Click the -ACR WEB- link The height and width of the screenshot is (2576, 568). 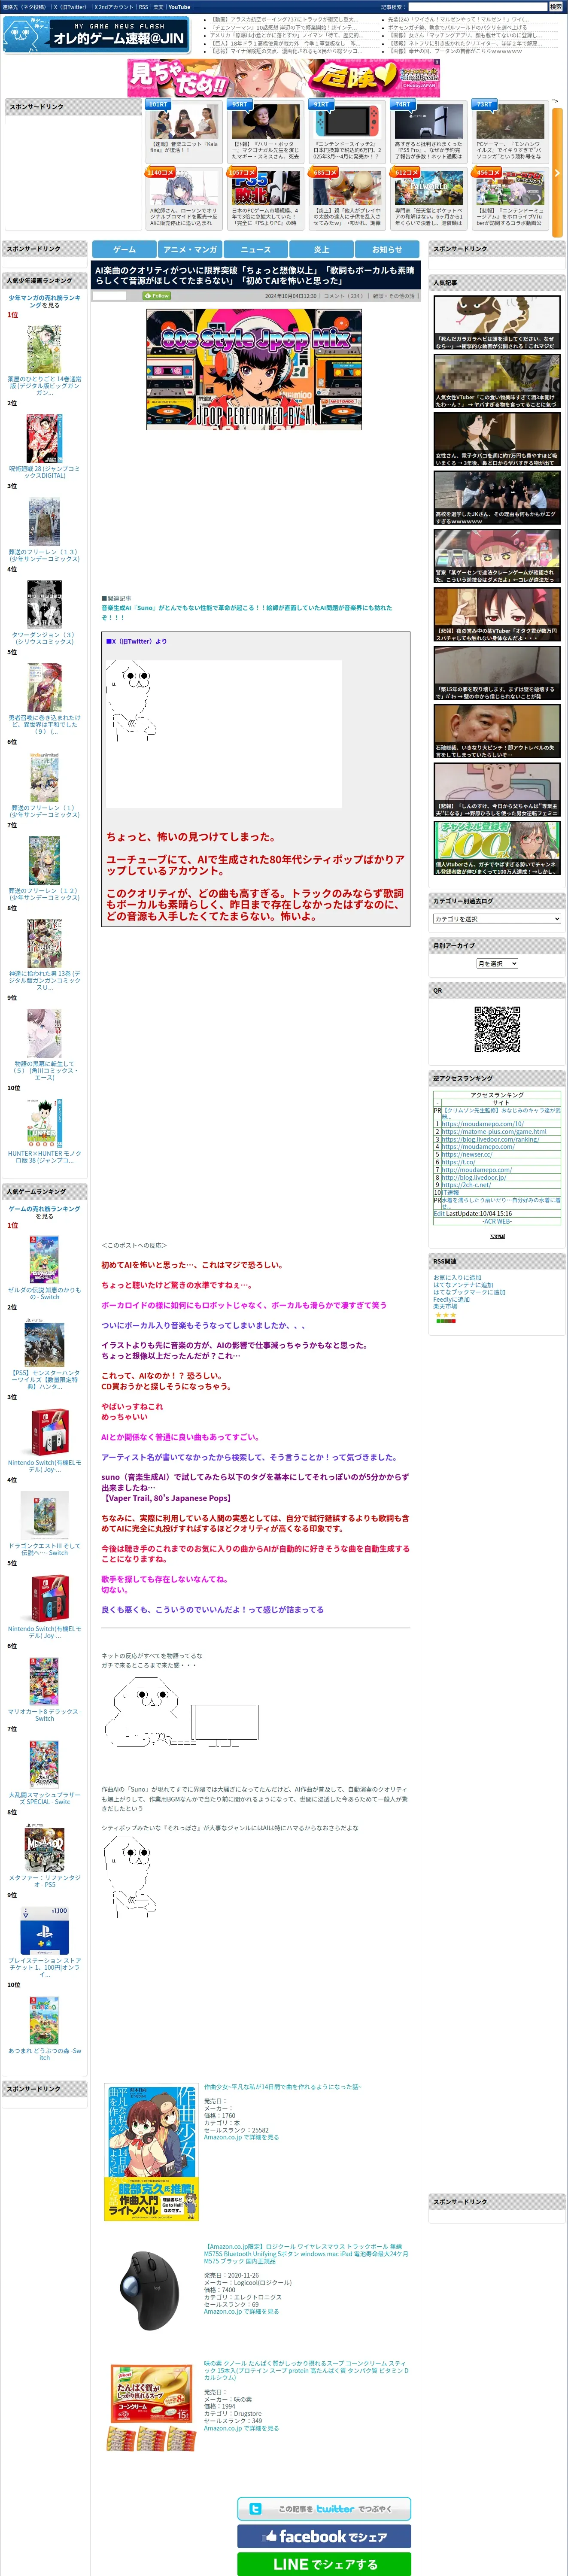tap(497, 1221)
